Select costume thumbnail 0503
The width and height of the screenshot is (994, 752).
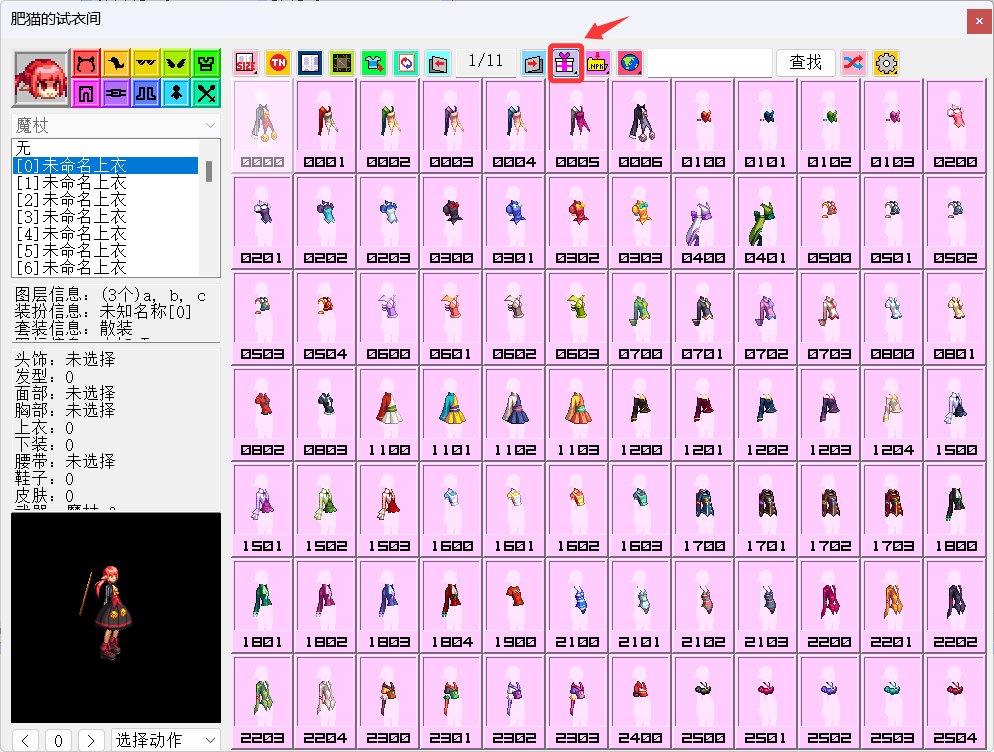(x=262, y=318)
